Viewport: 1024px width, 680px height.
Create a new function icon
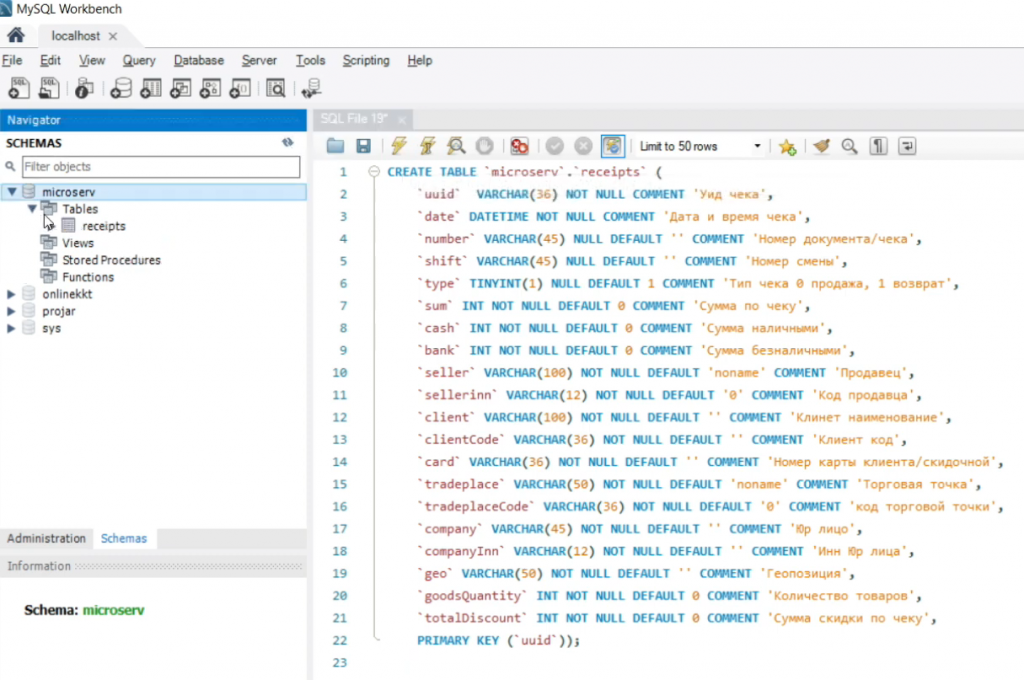240,88
